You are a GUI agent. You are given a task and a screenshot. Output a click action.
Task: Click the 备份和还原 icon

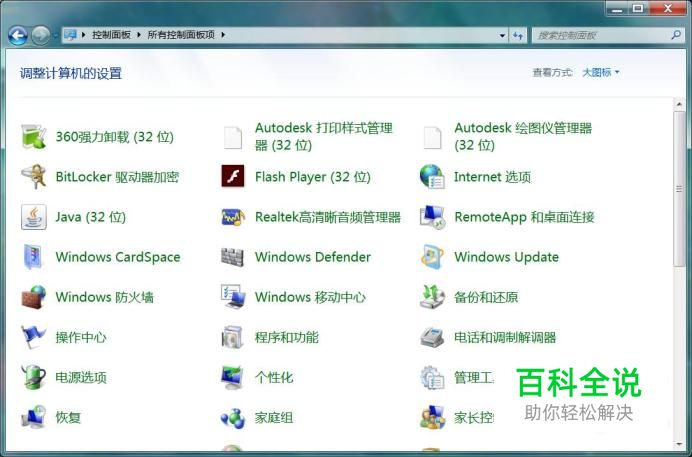click(x=432, y=297)
